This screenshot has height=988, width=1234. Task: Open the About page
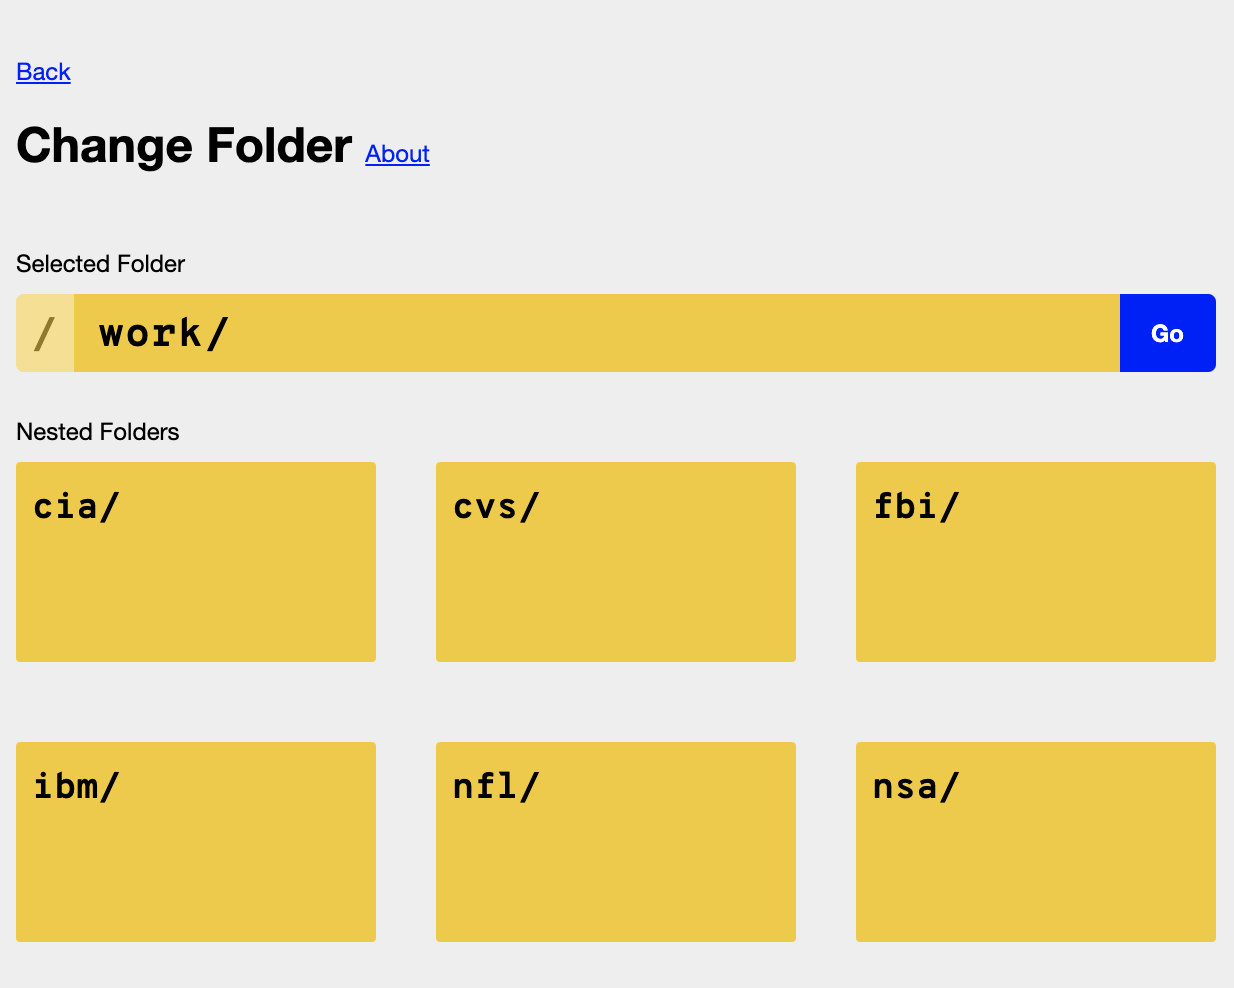coord(397,154)
